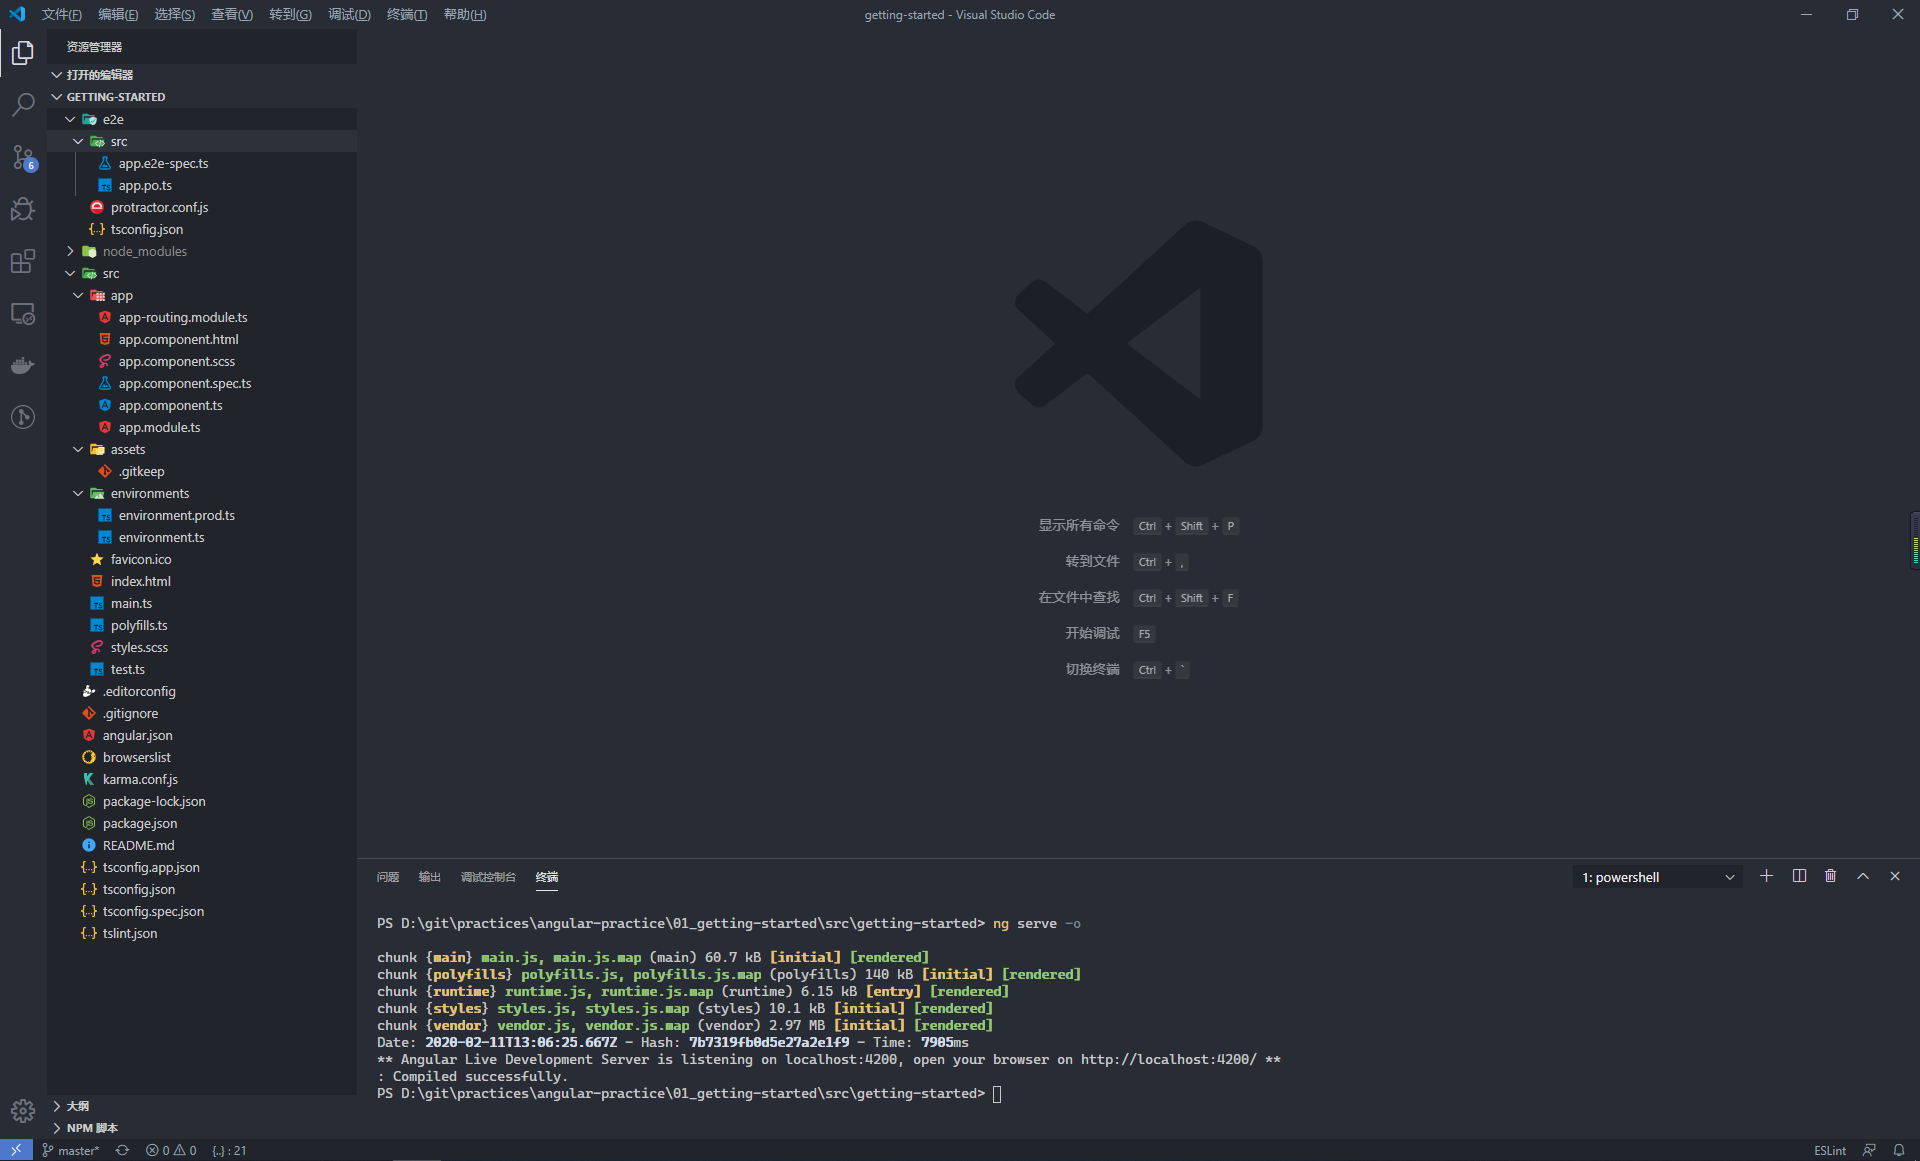The image size is (1920, 1161).
Task: Click in the terminal prompt area
Action: (x=997, y=1094)
